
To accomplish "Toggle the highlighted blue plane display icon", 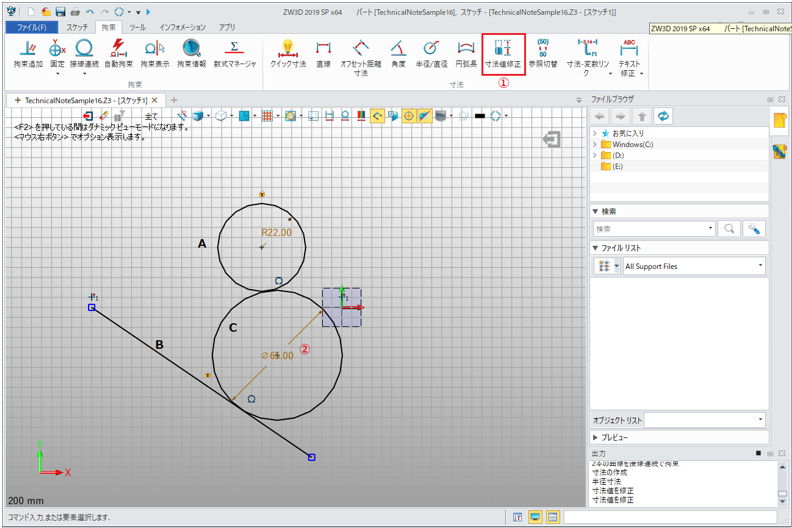I will coord(424,116).
